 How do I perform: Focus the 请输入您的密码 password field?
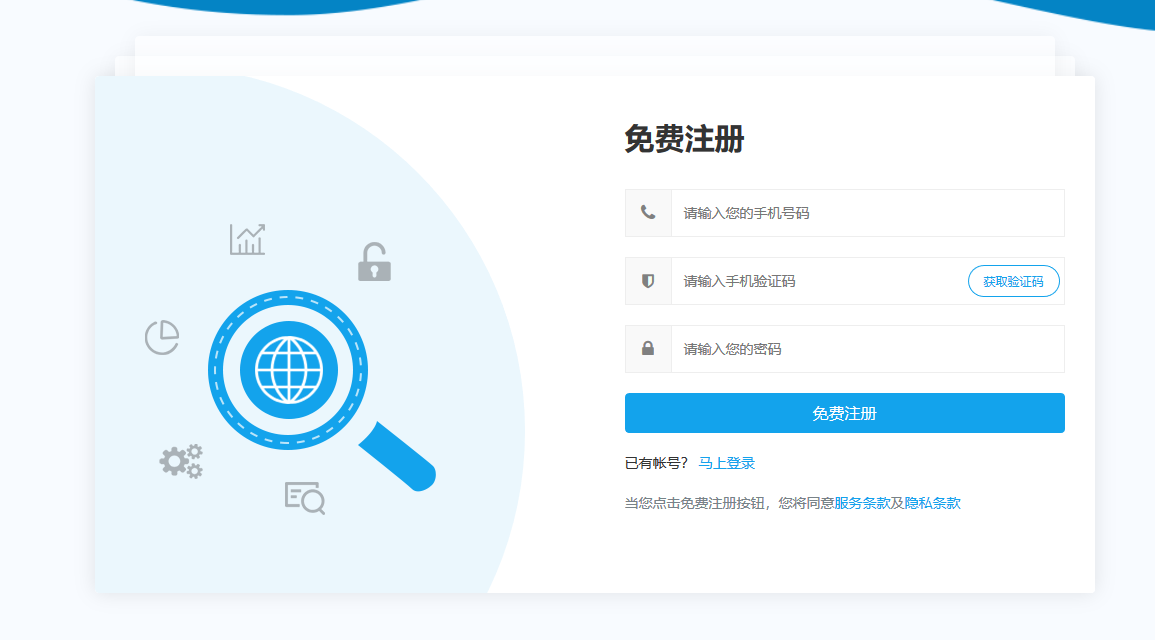click(x=866, y=349)
